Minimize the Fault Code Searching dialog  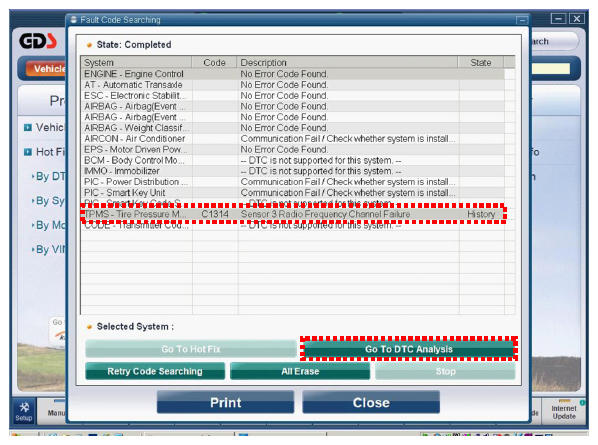pyautogui.click(x=522, y=20)
